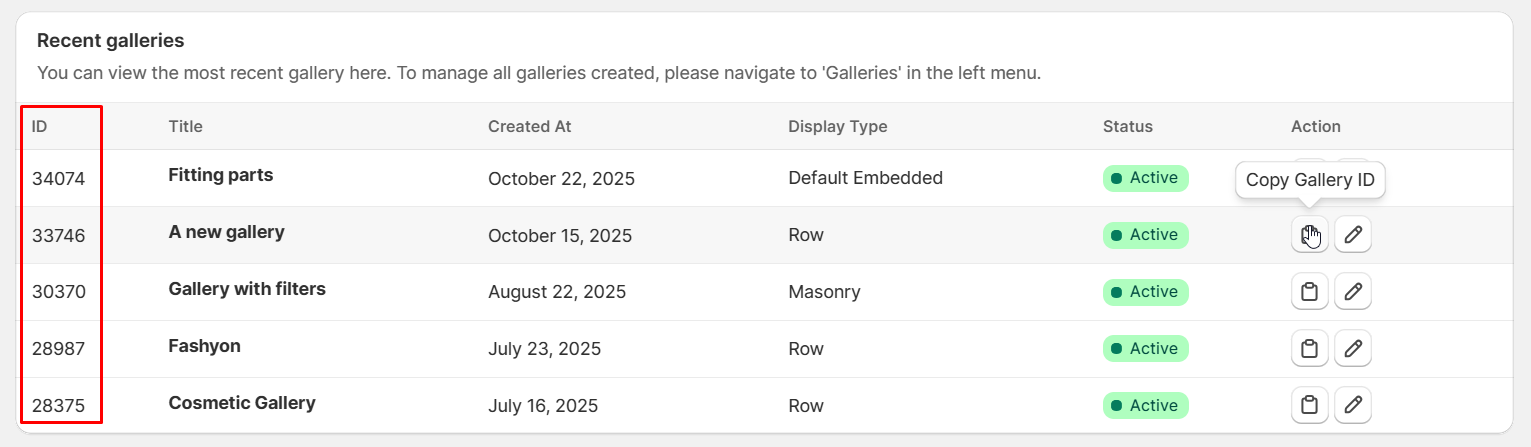Copy ID of Gallery with filters

1309,292
